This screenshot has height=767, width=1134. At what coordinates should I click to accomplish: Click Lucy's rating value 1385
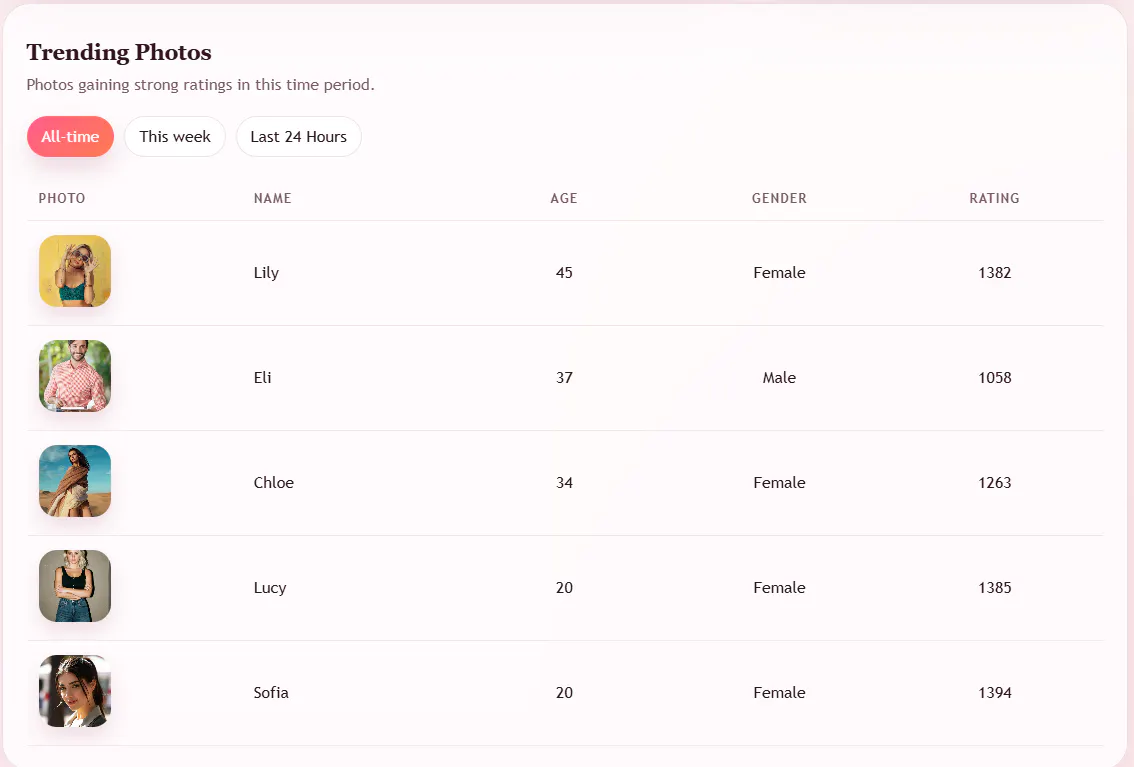pos(995,588)
